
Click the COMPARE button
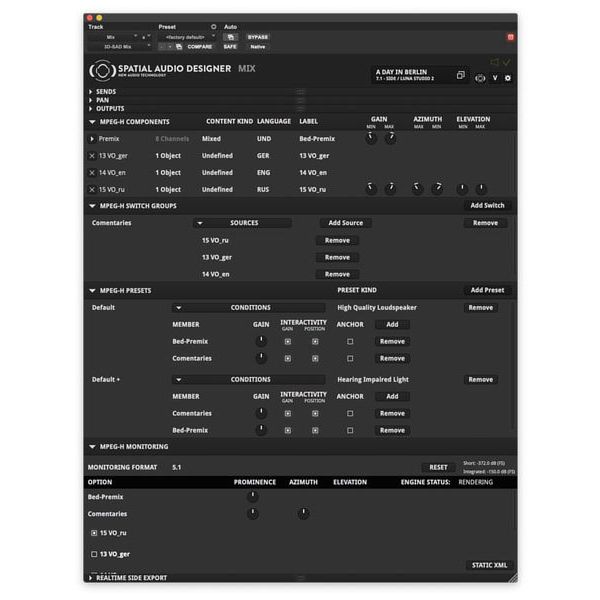[x=199, y=47]
